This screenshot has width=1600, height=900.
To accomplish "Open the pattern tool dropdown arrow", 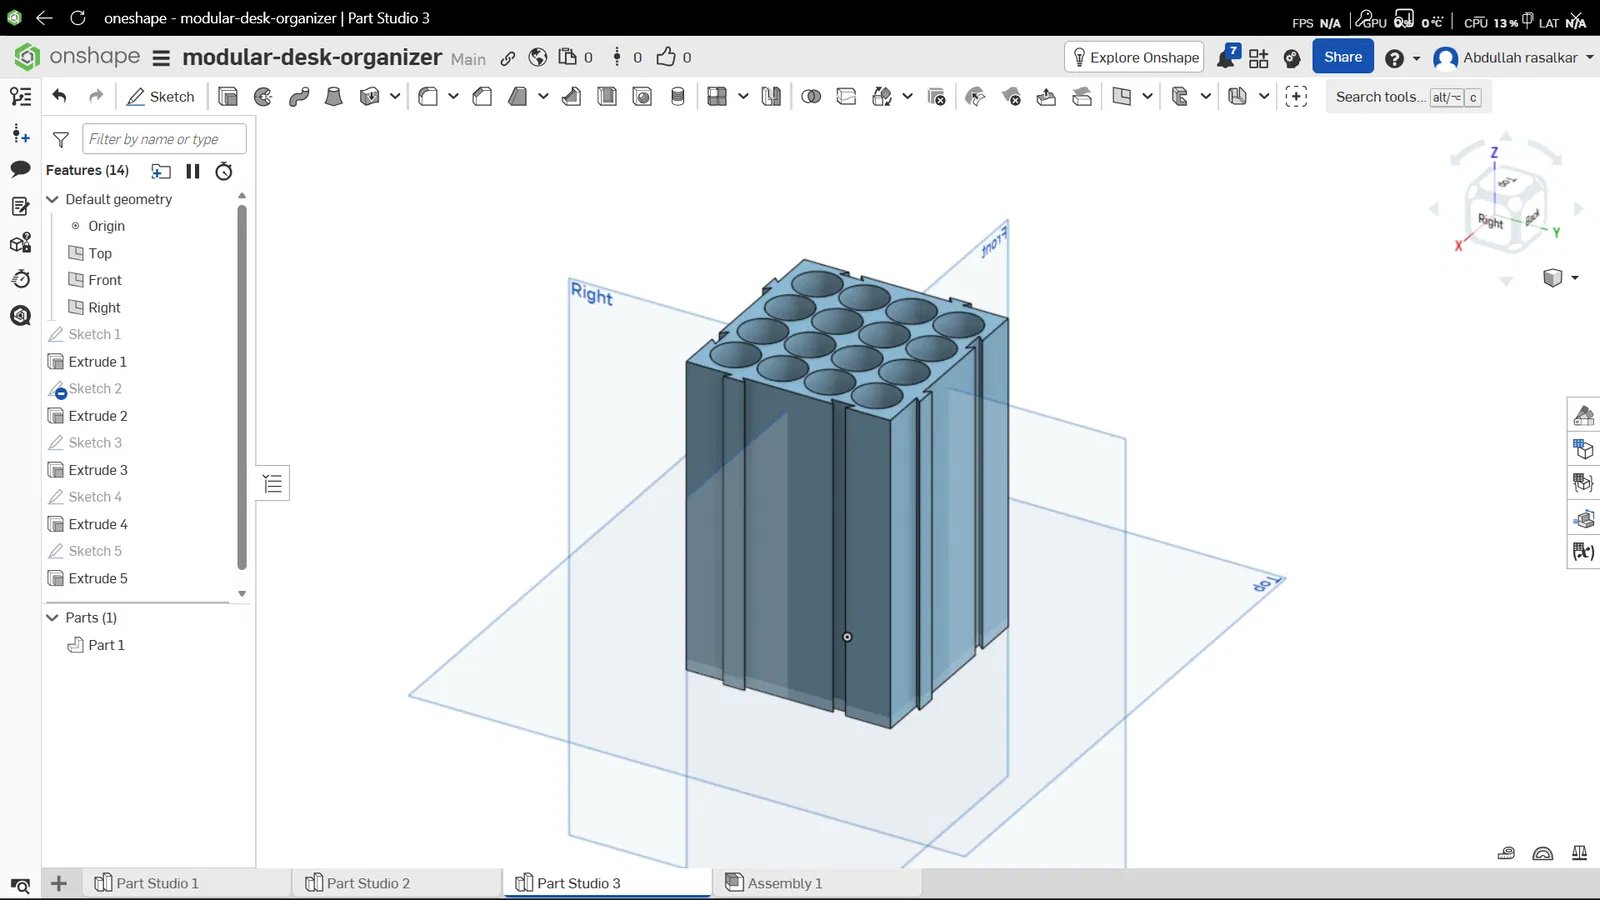I will pyautogui.click(x=743, y=96).
